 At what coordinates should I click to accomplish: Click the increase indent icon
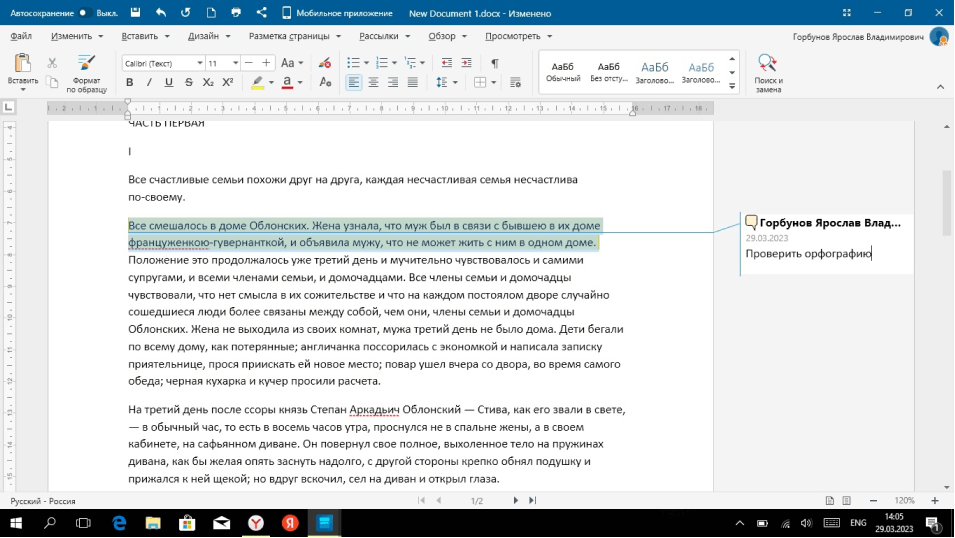pyautogui.click(x=467, y=63)
